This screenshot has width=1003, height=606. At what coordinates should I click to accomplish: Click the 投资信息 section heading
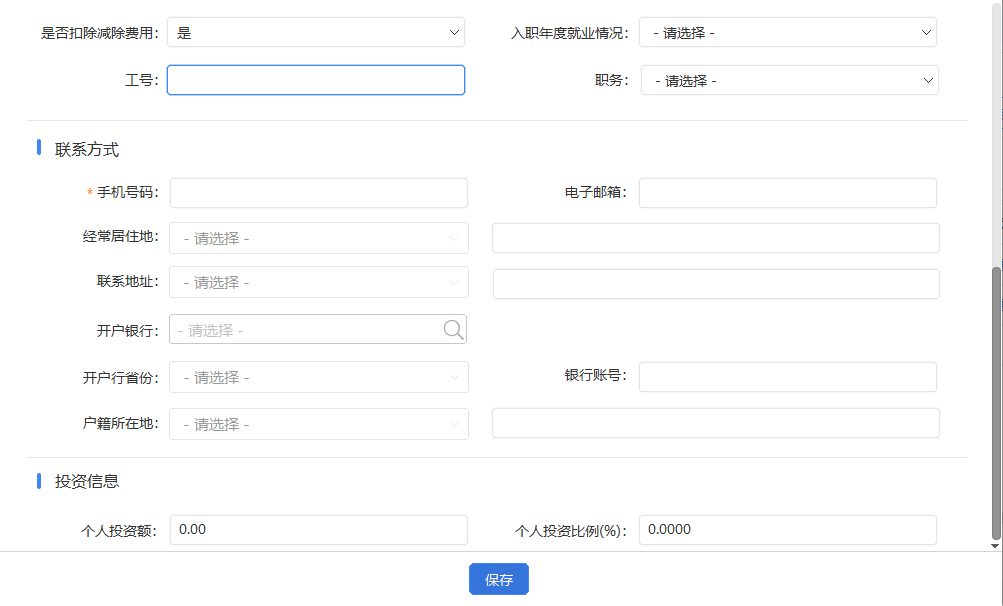tap(87, 481)
